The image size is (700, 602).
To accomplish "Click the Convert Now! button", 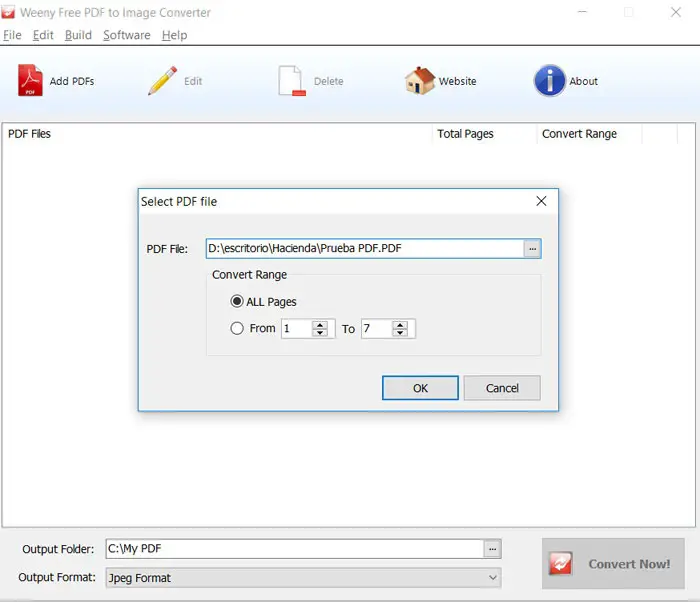I will click(613, 564).
